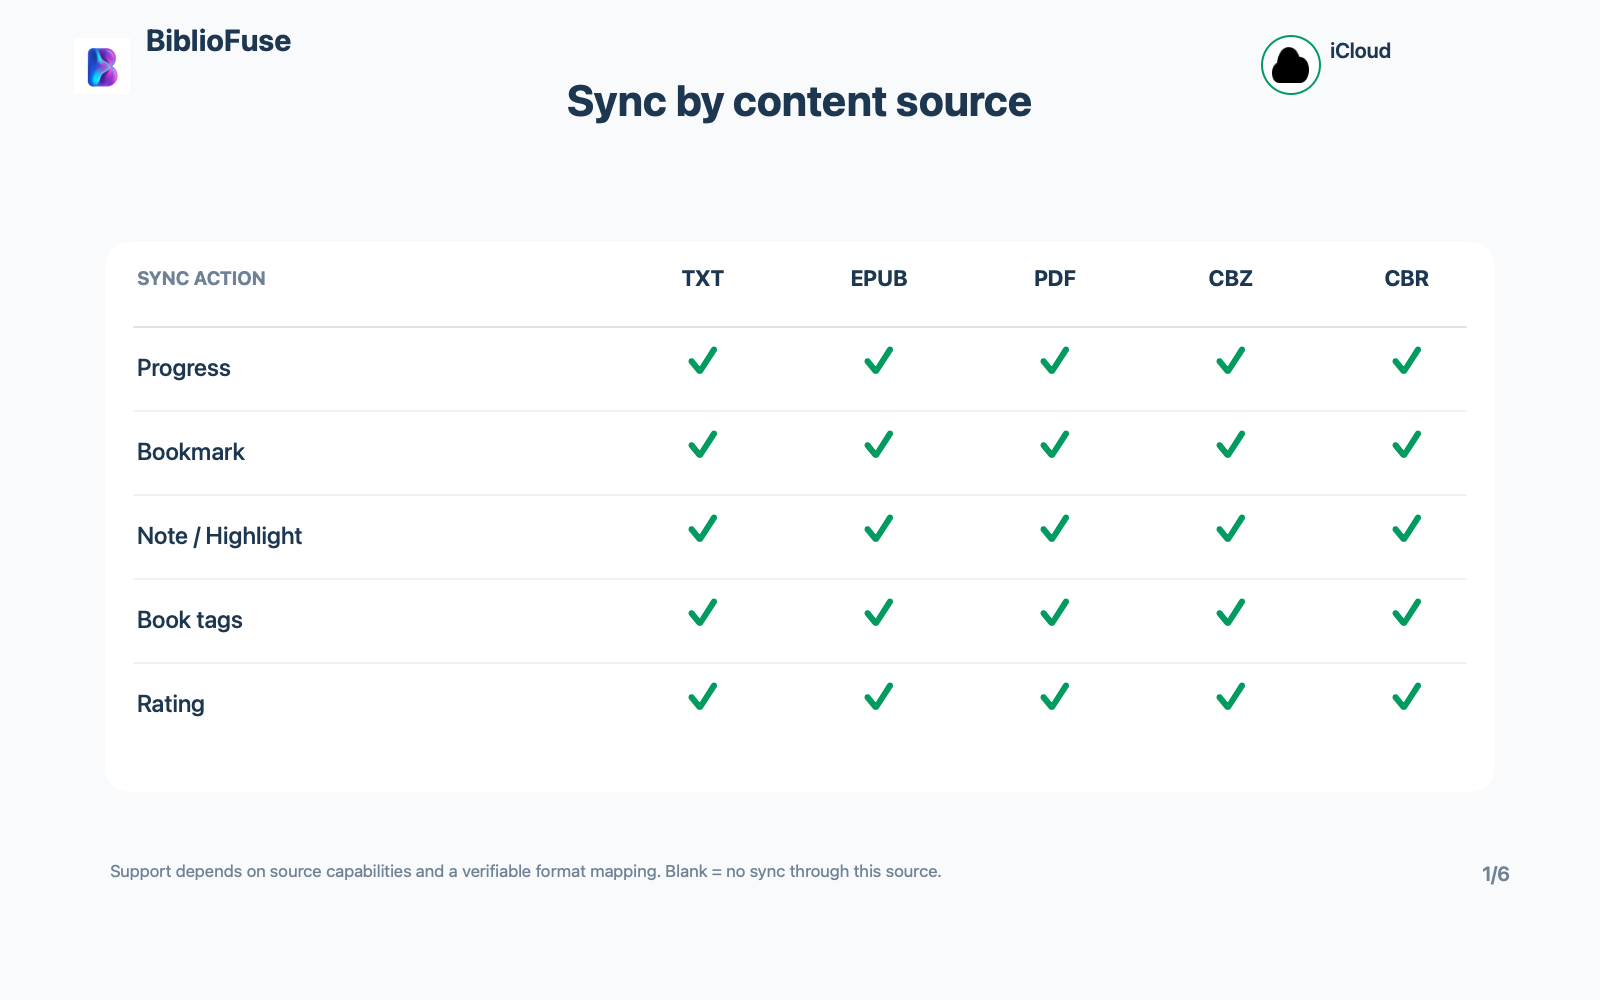Click the CBZ column header
This screenshot has height=1000, width=1600.
(x=1231, y=279)
